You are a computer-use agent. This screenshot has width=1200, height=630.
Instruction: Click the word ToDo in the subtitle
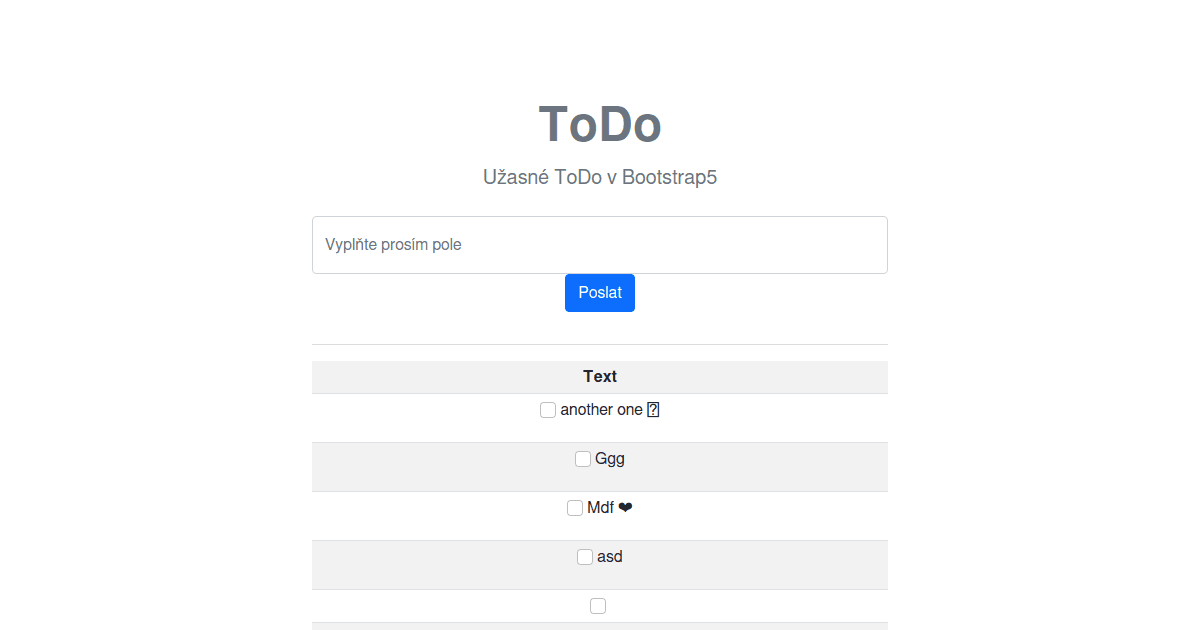(x=575, y=178)
